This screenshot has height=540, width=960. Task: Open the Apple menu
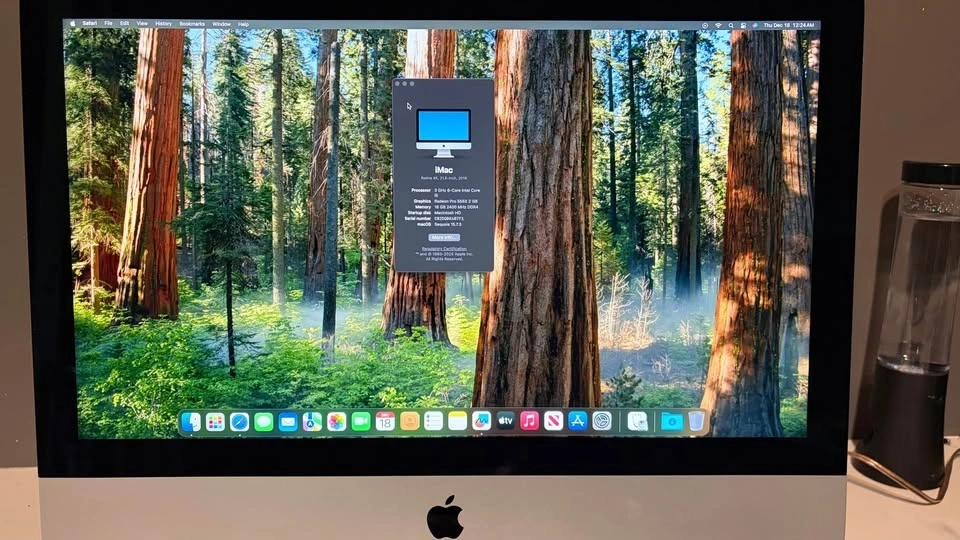coord(72,23)
